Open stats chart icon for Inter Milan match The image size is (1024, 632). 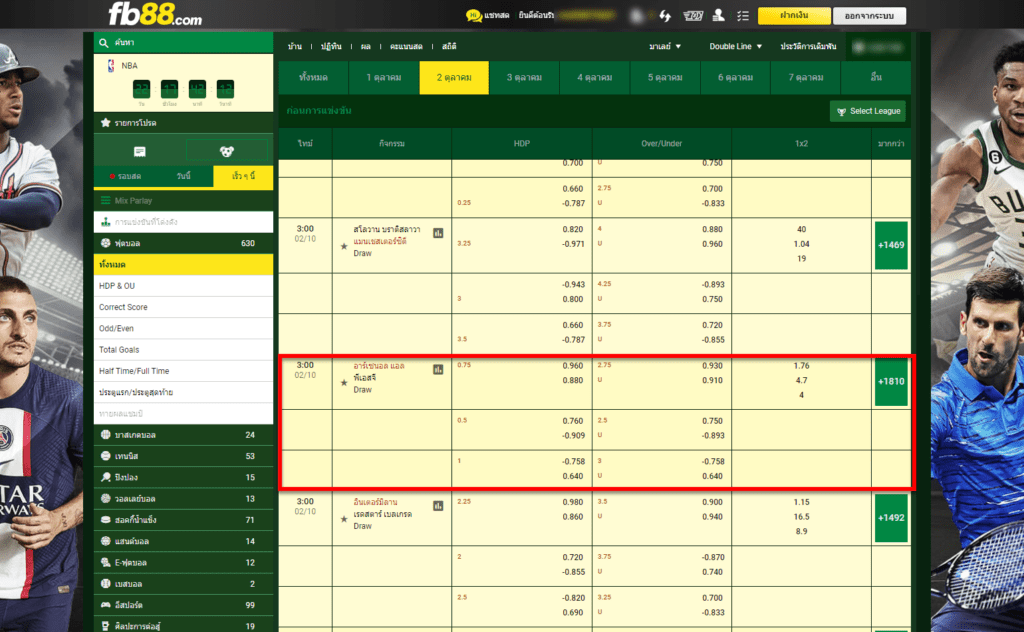click(438, 506)
